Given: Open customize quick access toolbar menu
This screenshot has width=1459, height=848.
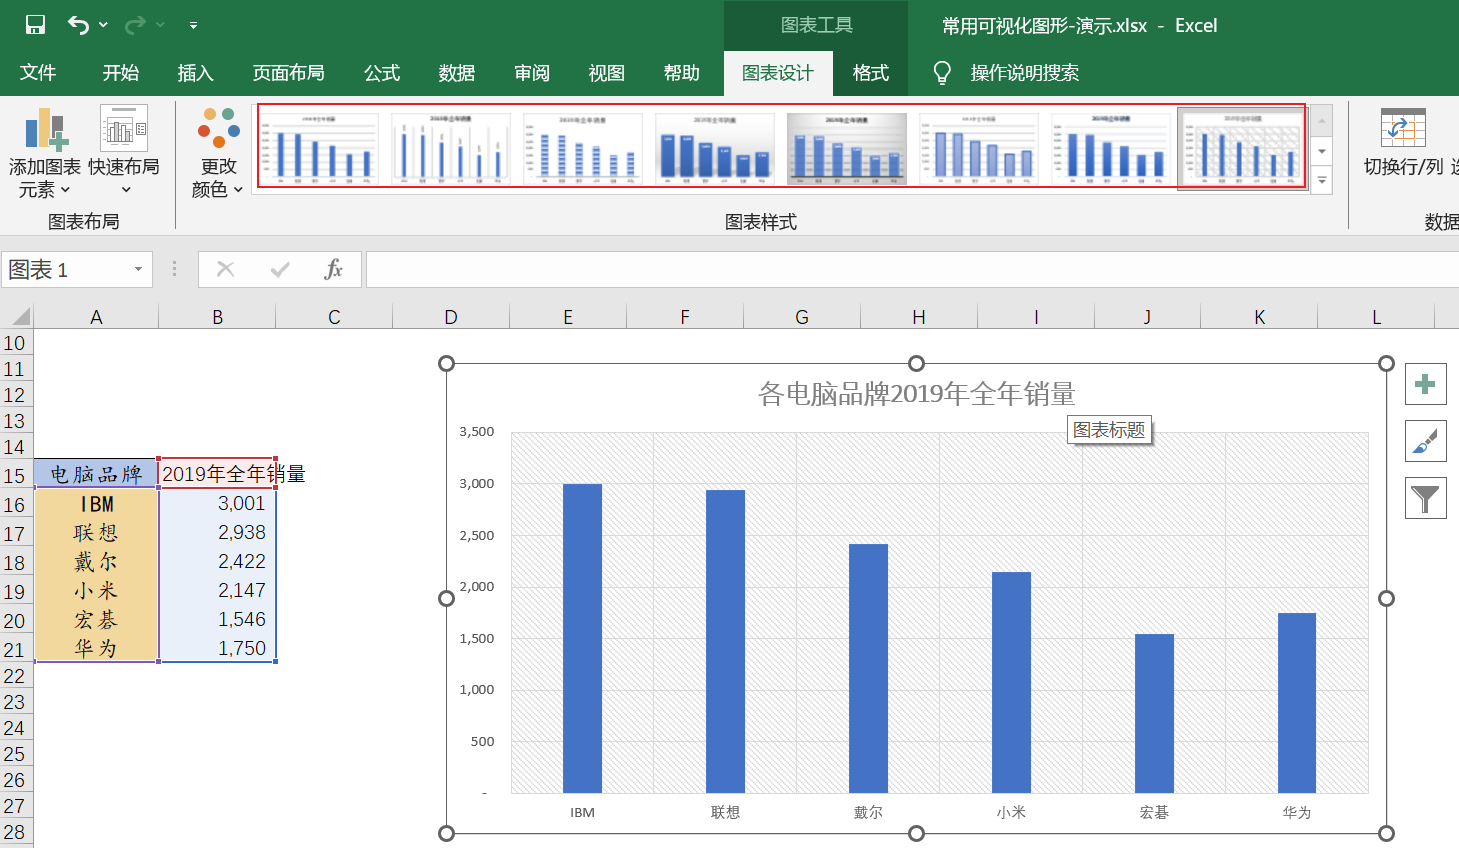Looking at the screenshot, I should coord(193,25).
